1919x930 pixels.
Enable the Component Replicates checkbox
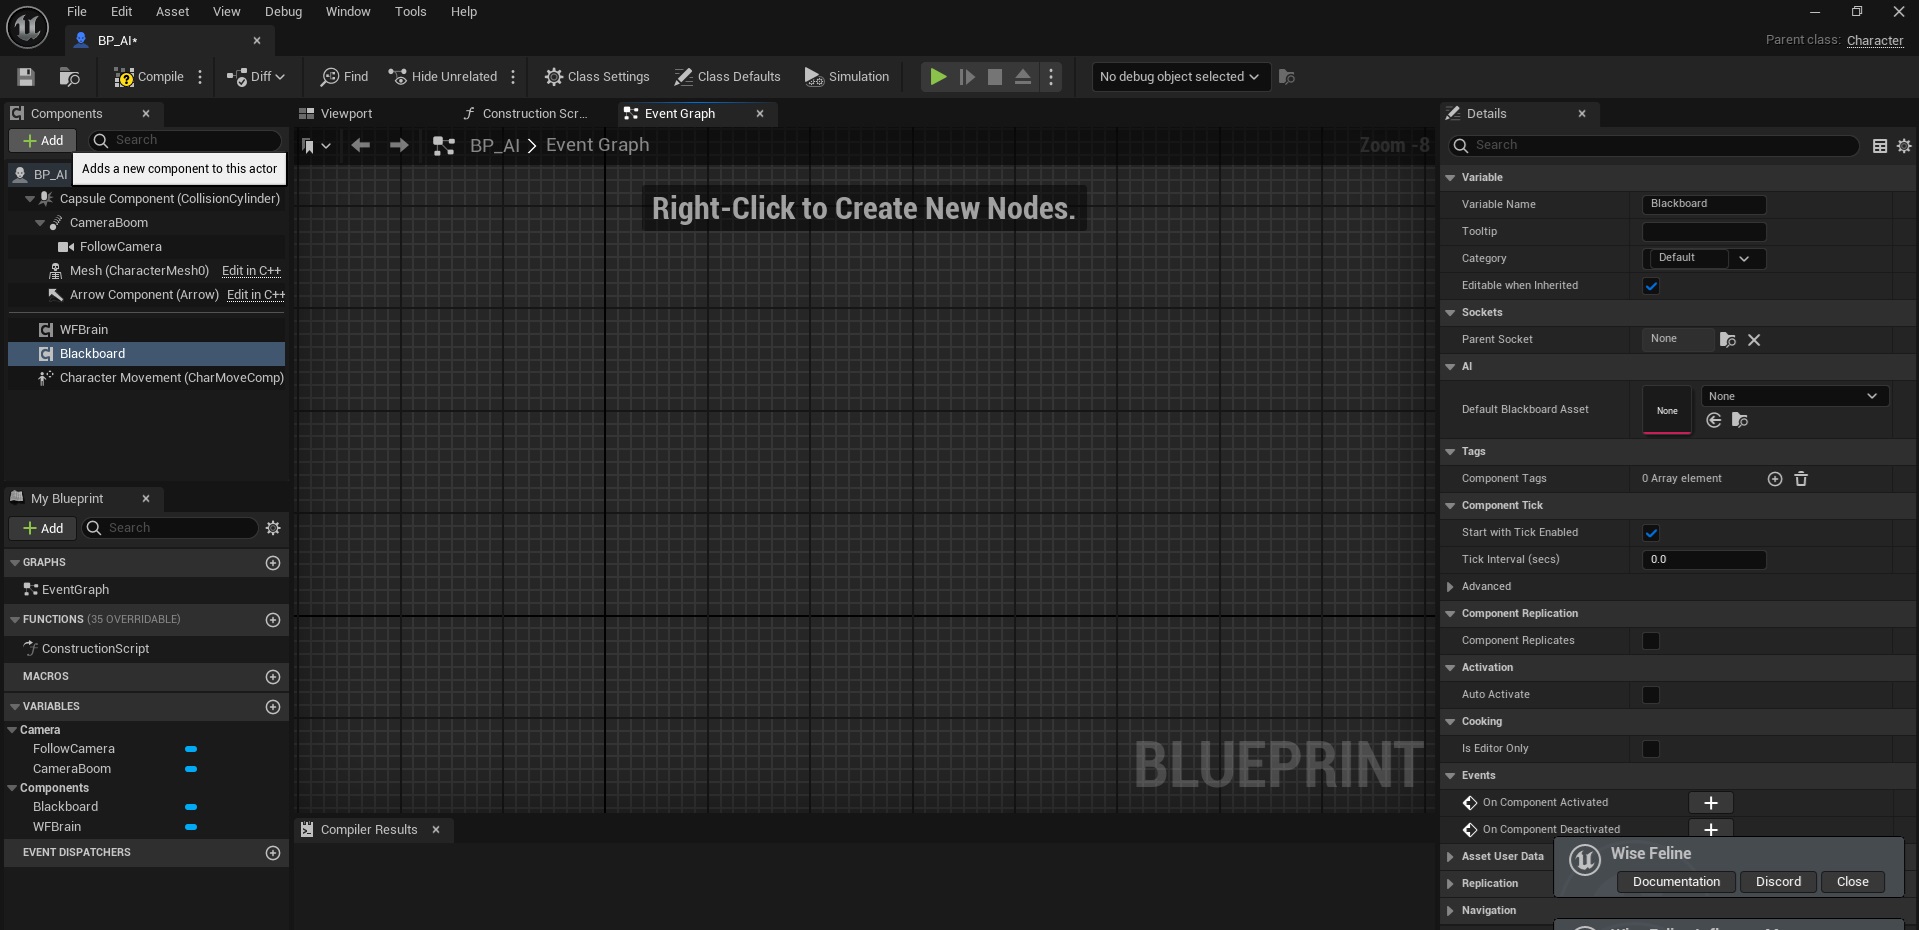pyautogui.click(x=1651, y=641)
